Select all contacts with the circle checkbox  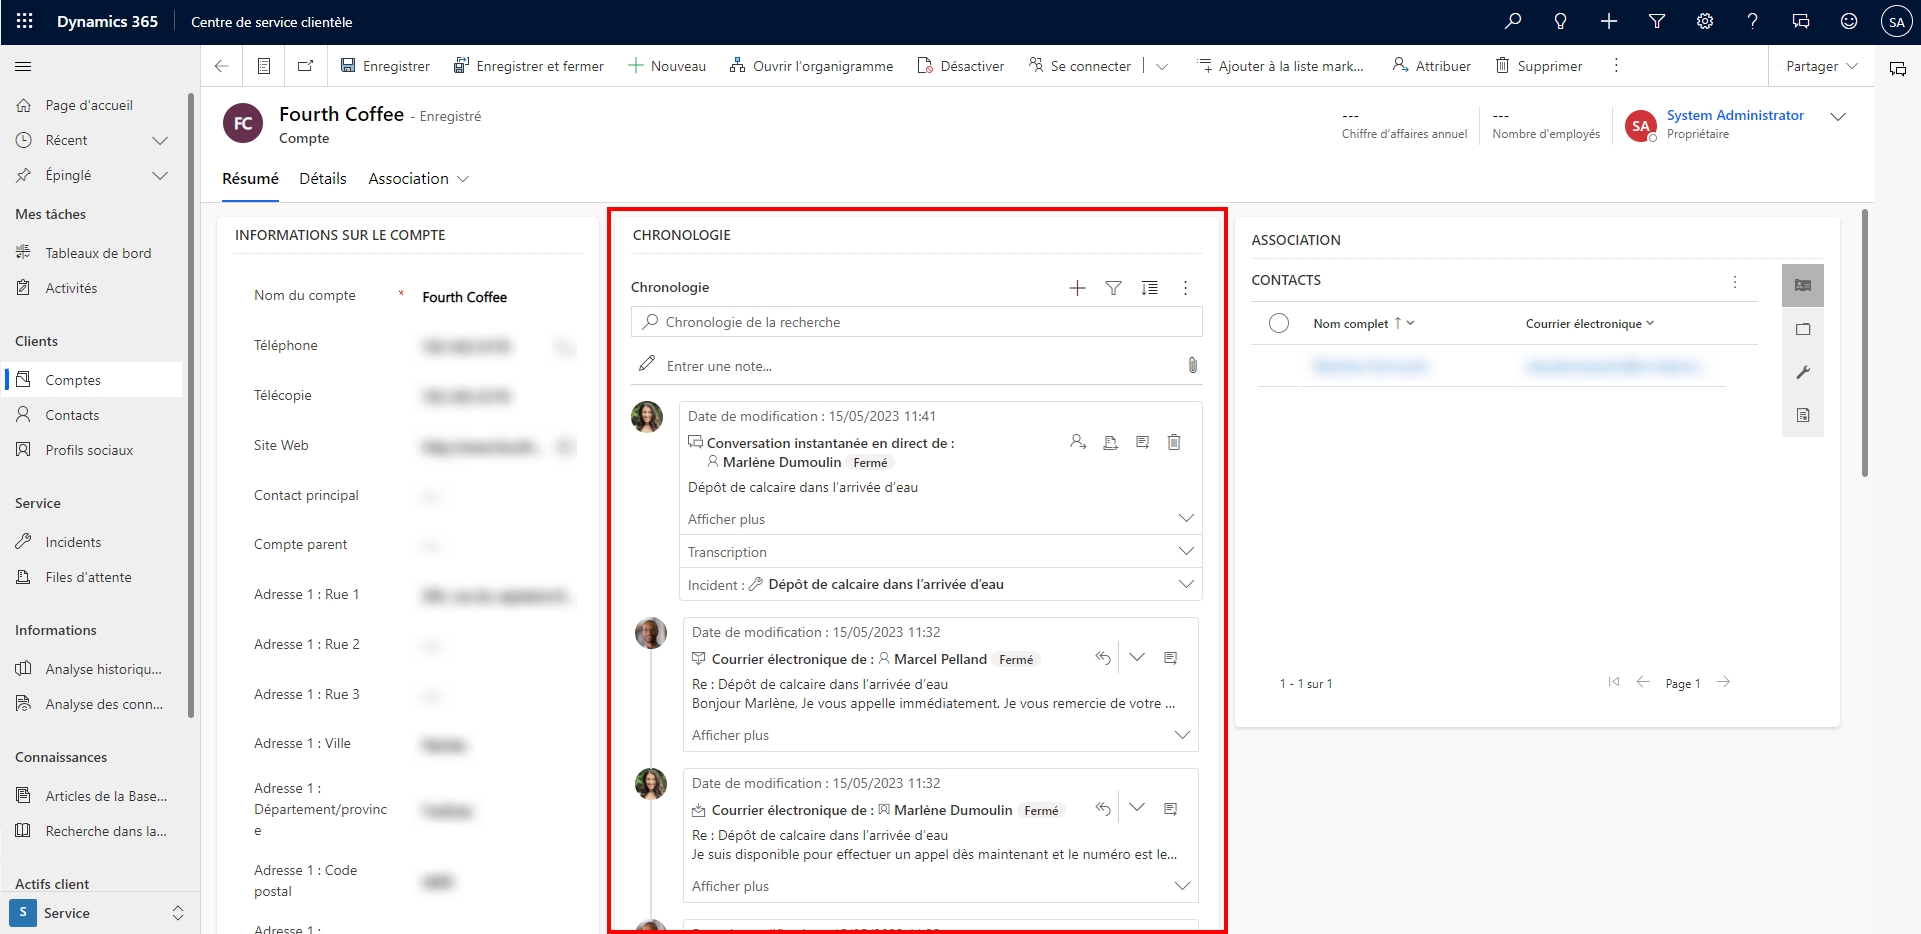tap(1279, 323)
